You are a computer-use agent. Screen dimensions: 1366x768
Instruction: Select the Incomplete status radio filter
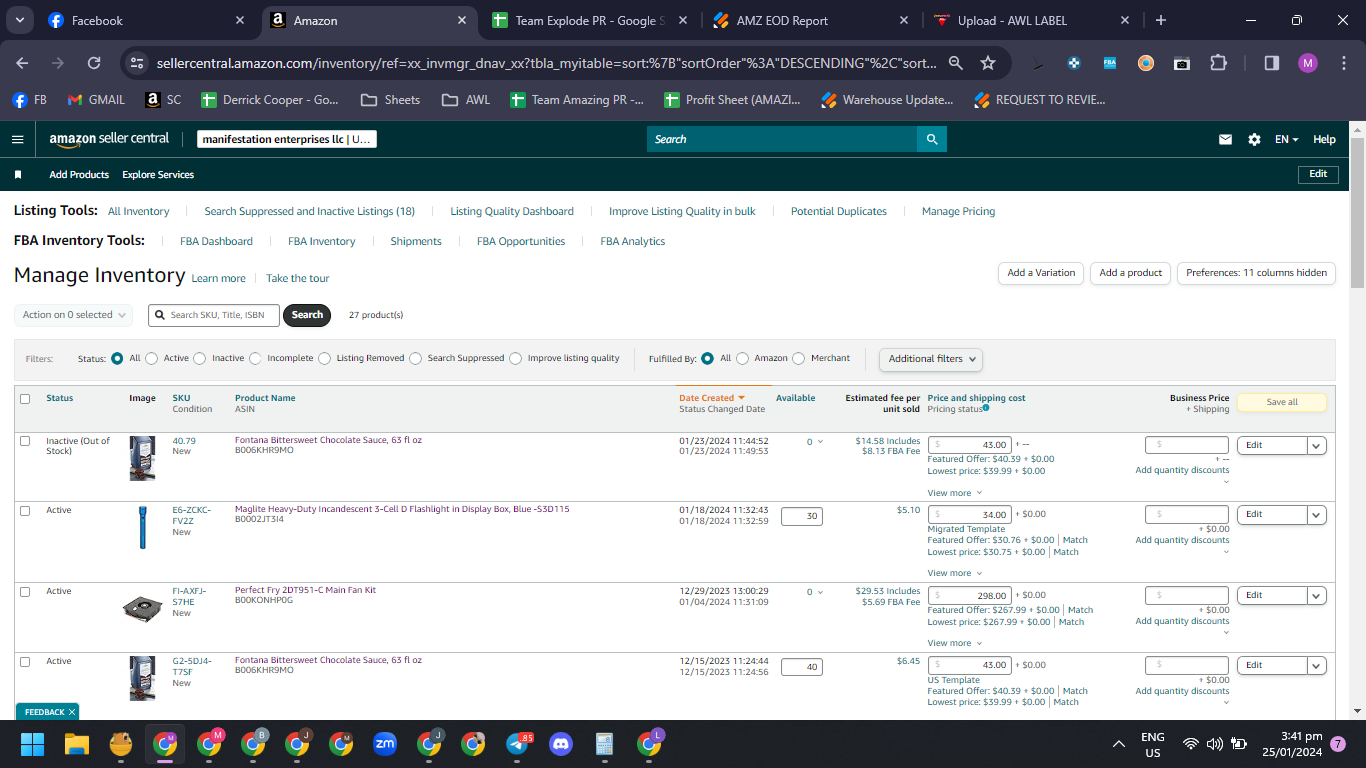(255, 358)
